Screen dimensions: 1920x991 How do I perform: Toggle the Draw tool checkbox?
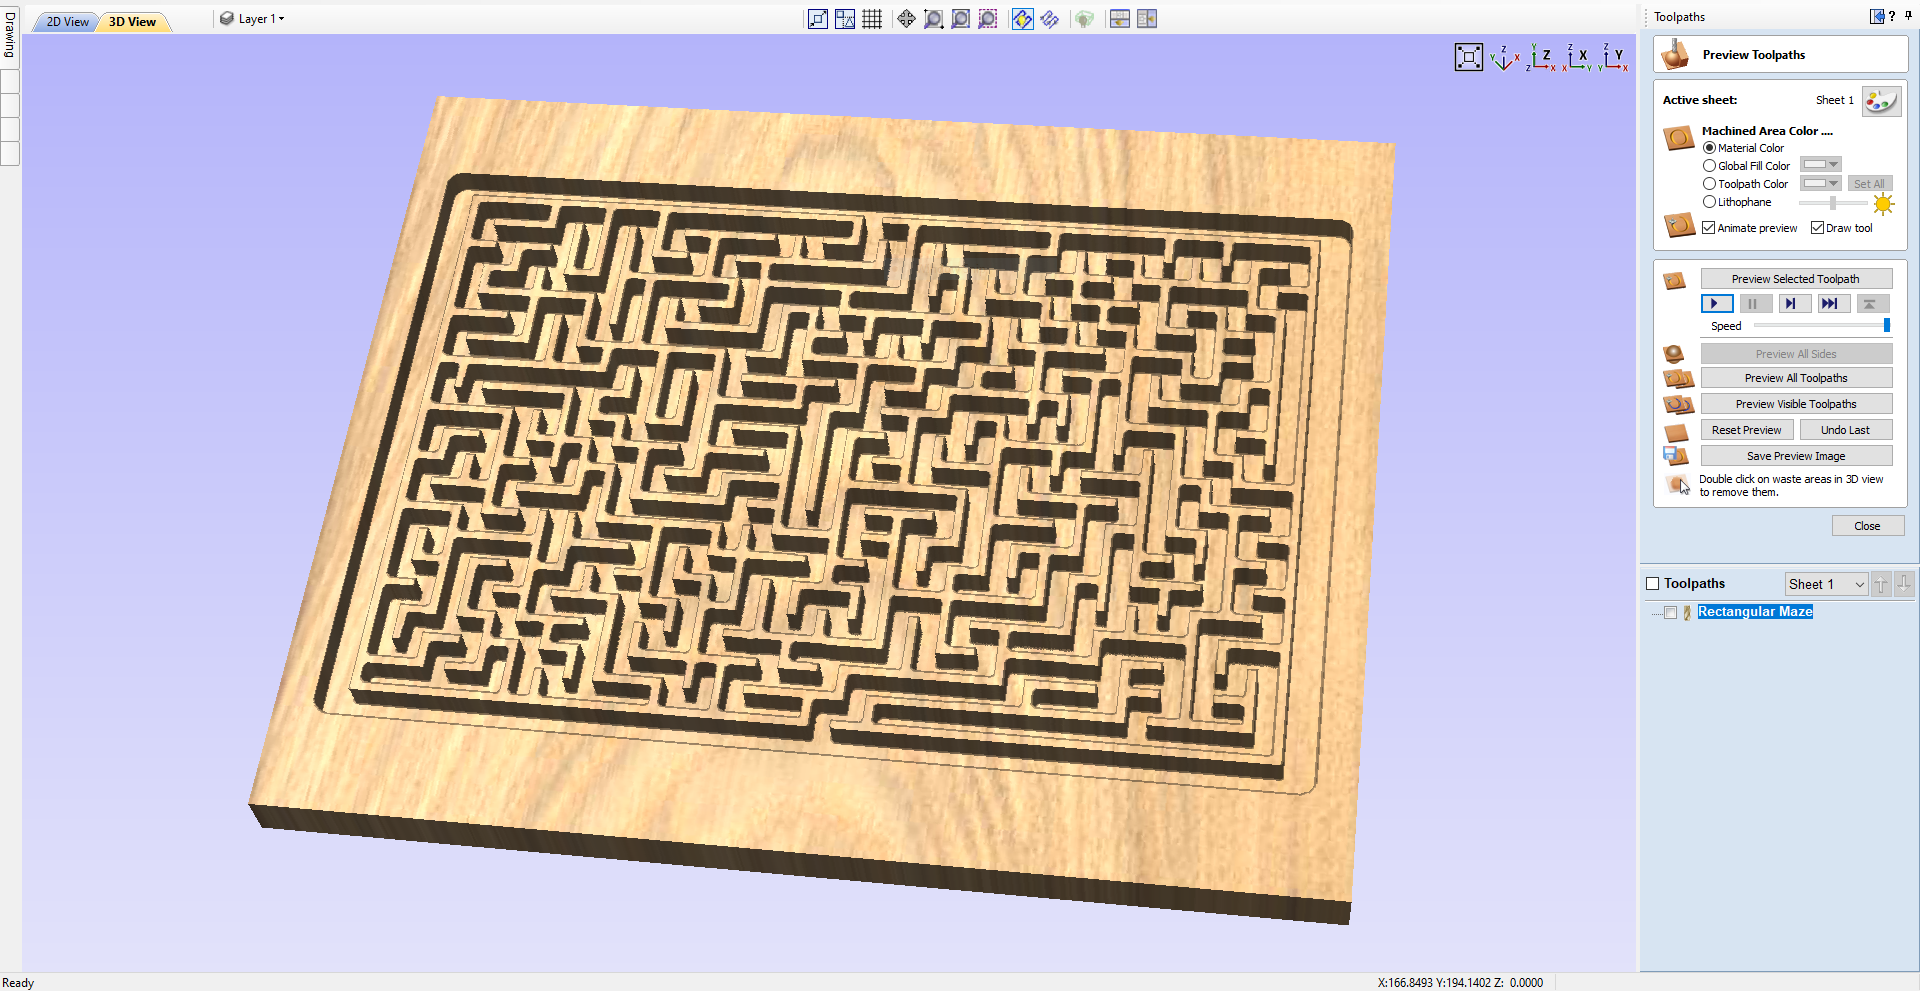tap(1818, 227)
